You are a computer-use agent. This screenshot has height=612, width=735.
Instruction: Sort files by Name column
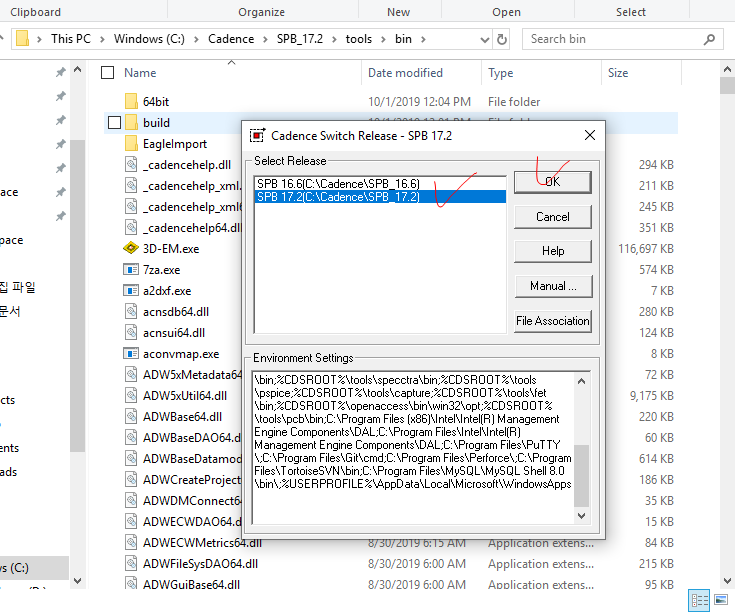click(140, 73)
